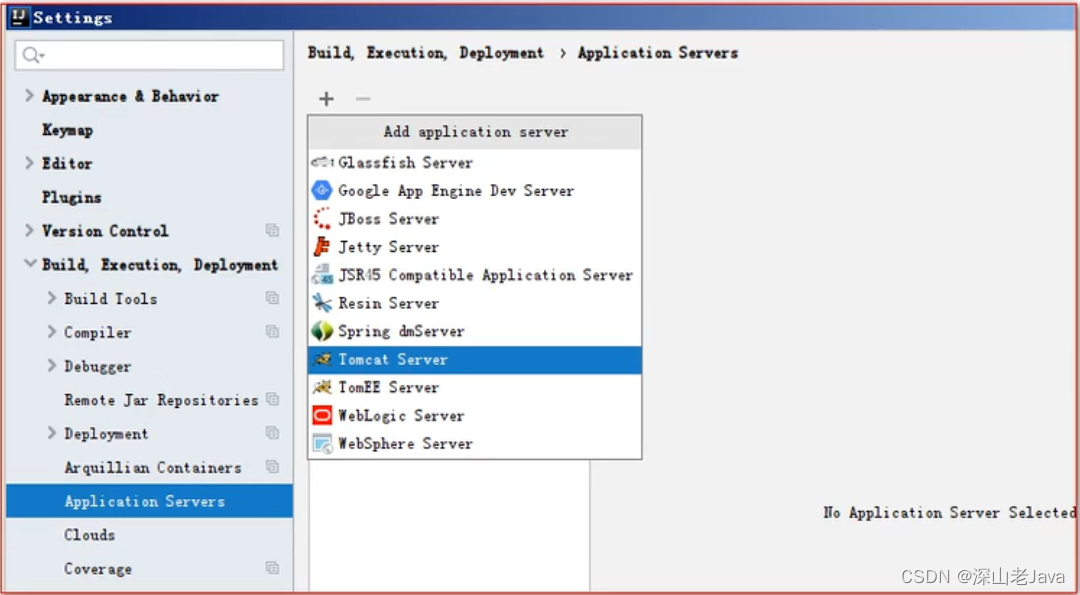Choose JSR45 Compatible Application Server
Image resolution: width=1080 pixels, height=595 pixels.
[475, 275]
